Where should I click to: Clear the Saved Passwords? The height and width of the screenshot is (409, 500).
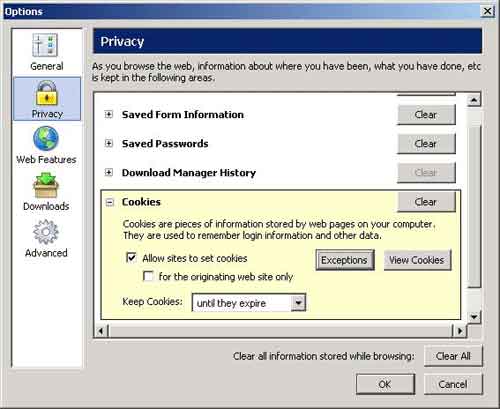[x=426, y=144]
